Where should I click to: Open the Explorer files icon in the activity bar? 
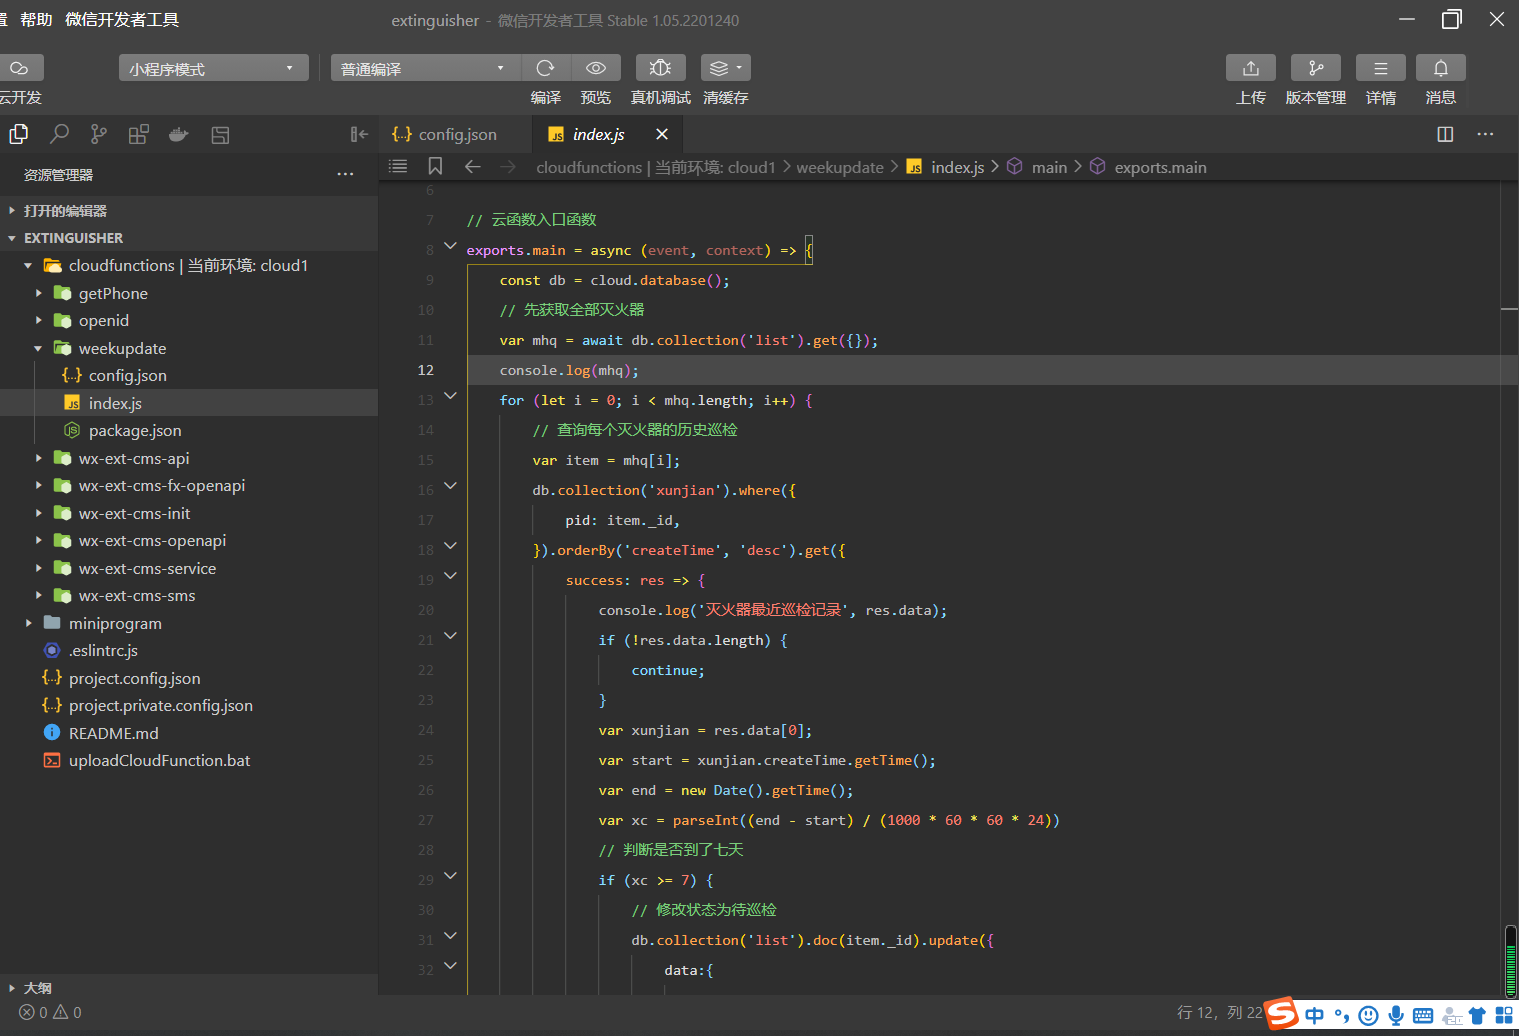(19, 134)
